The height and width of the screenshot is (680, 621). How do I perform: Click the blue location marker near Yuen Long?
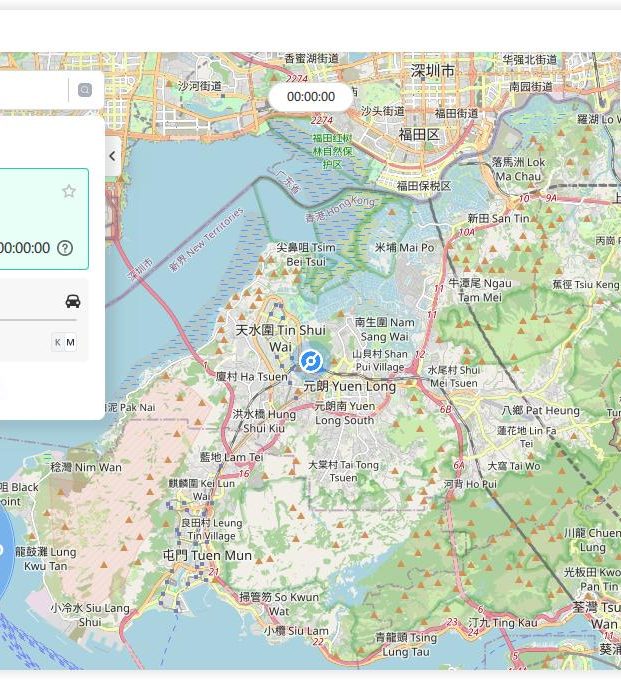pyautogui.click(x=310, y=361)
